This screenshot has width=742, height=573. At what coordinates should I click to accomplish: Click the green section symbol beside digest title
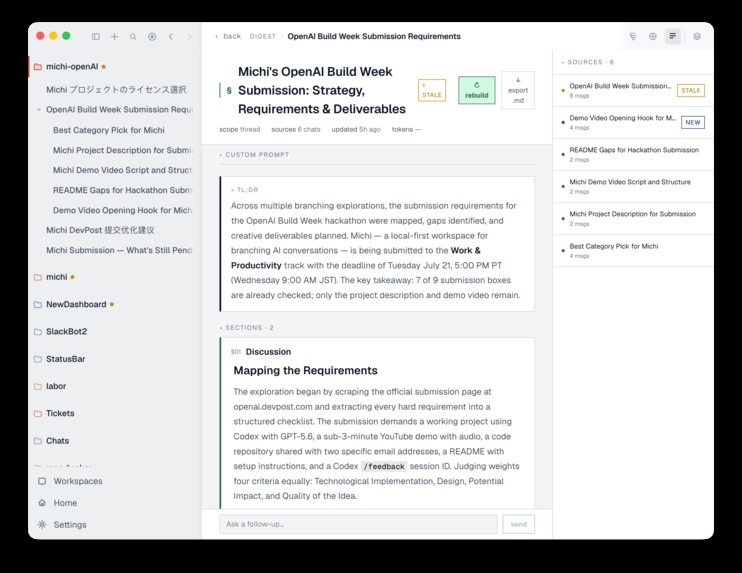point(229,90)
